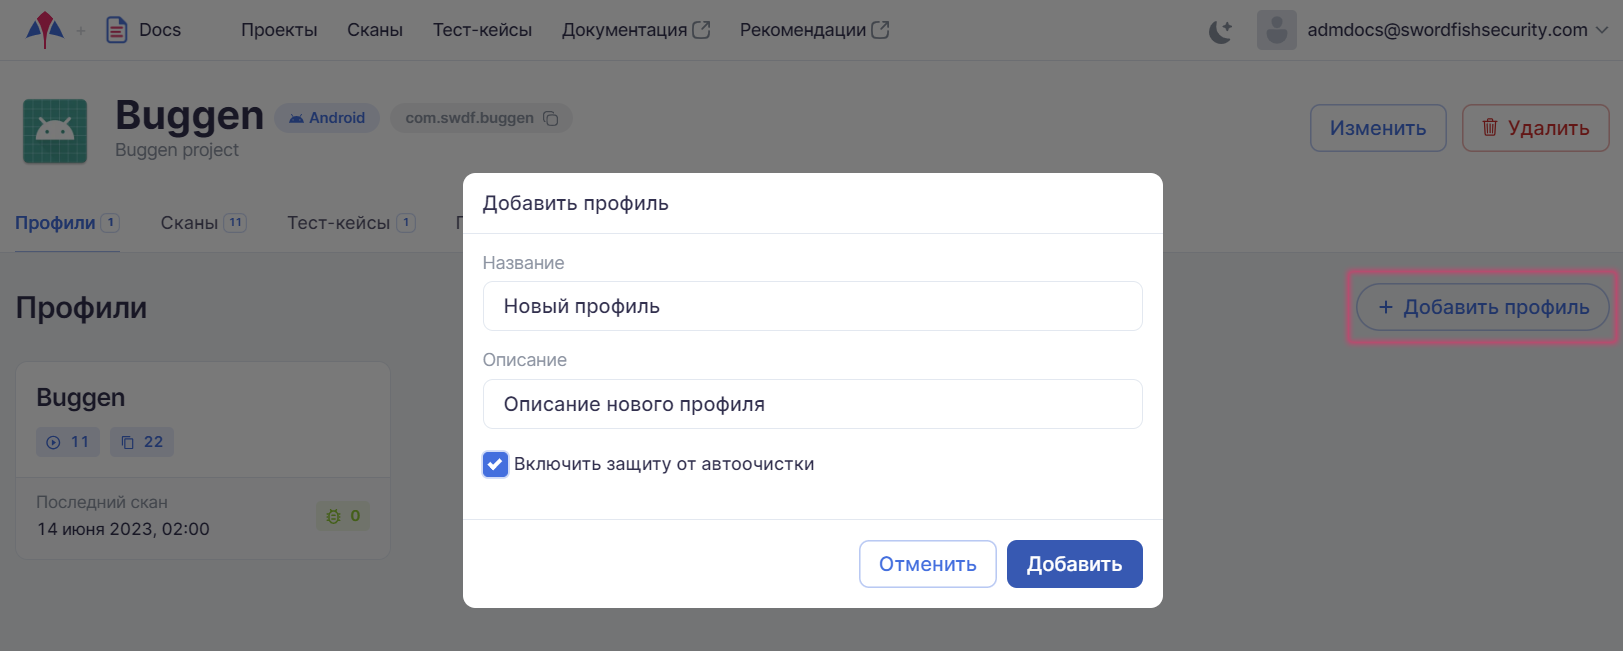
Task: Open the Рекомендации external link
Action: tap(814, 30)
